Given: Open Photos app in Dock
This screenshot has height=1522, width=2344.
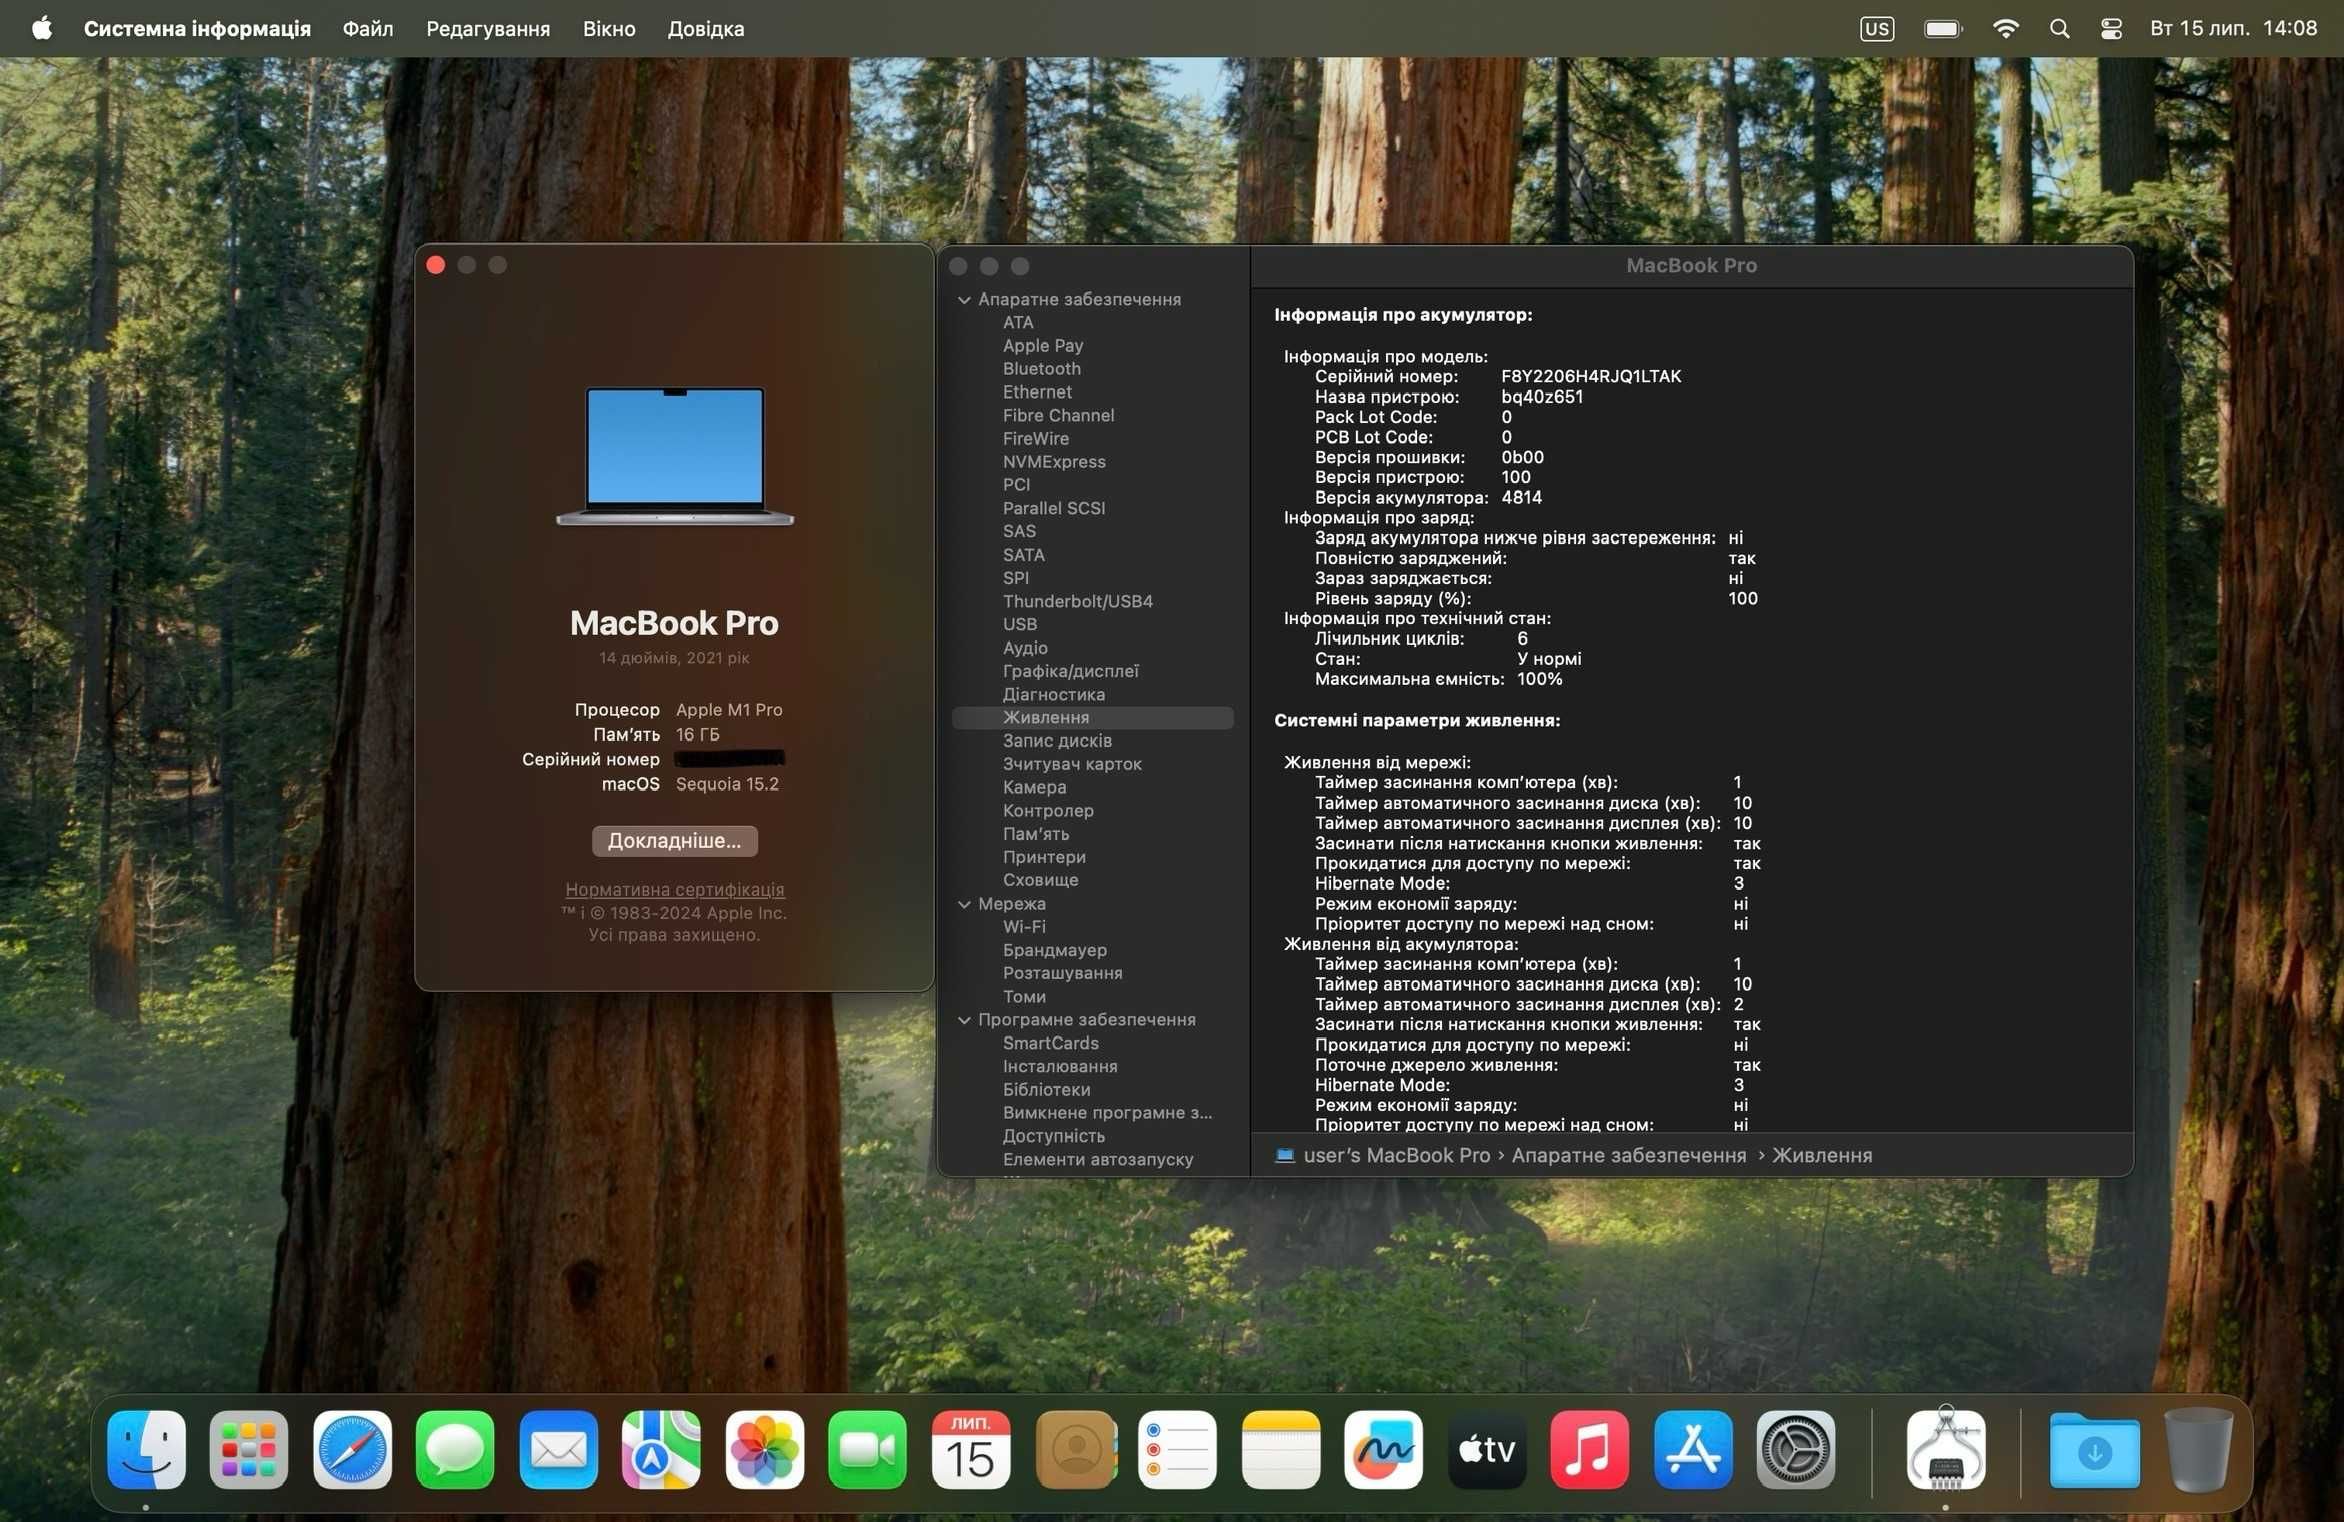Looking at the screenshot, I should tap(765, 1450).
